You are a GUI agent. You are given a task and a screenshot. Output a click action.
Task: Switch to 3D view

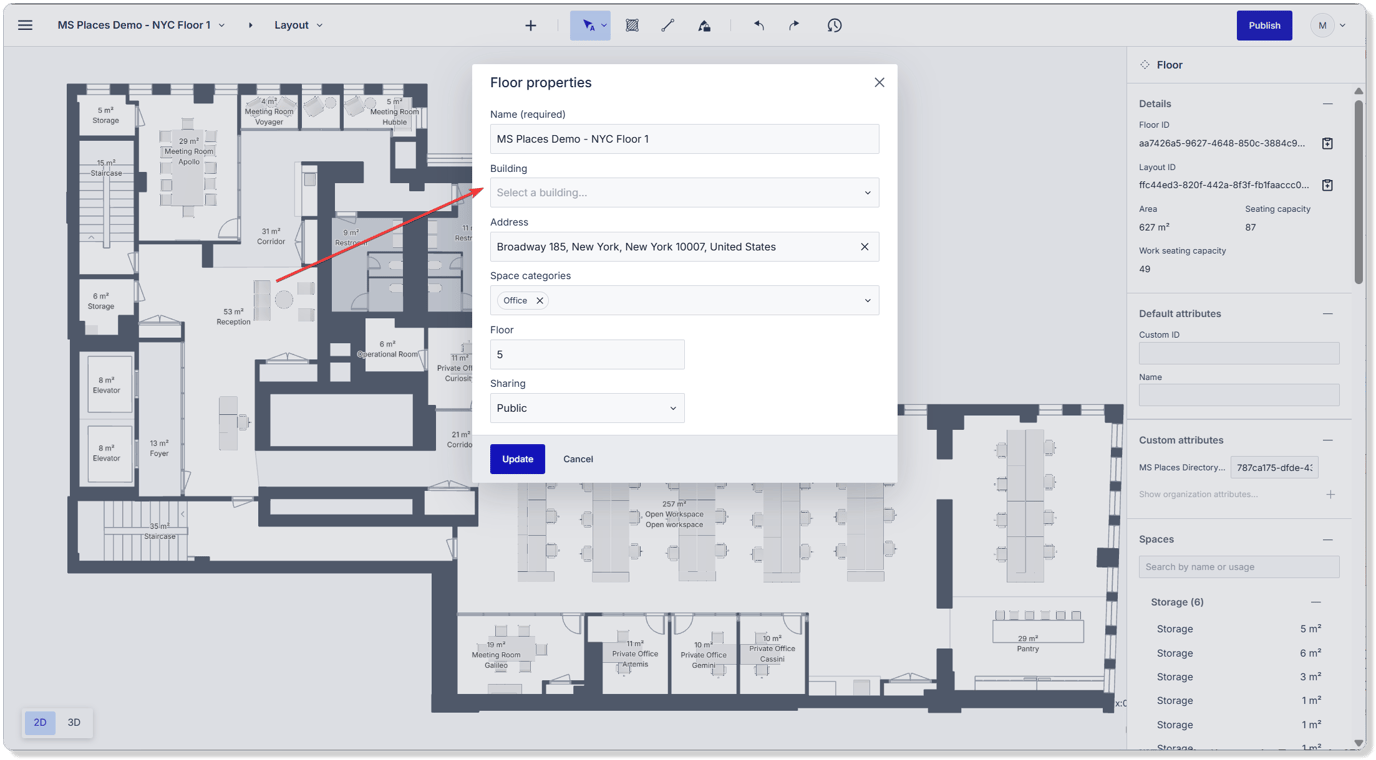72,721
